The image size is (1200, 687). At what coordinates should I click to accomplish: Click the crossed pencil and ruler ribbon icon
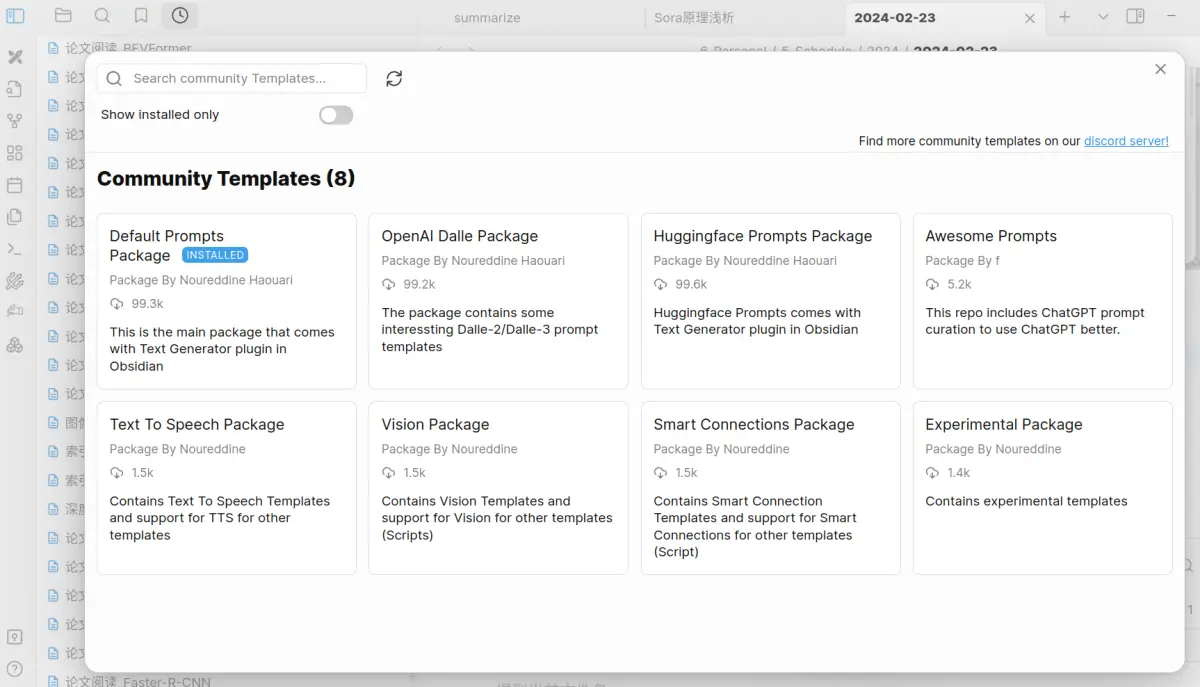pos(15,57)
